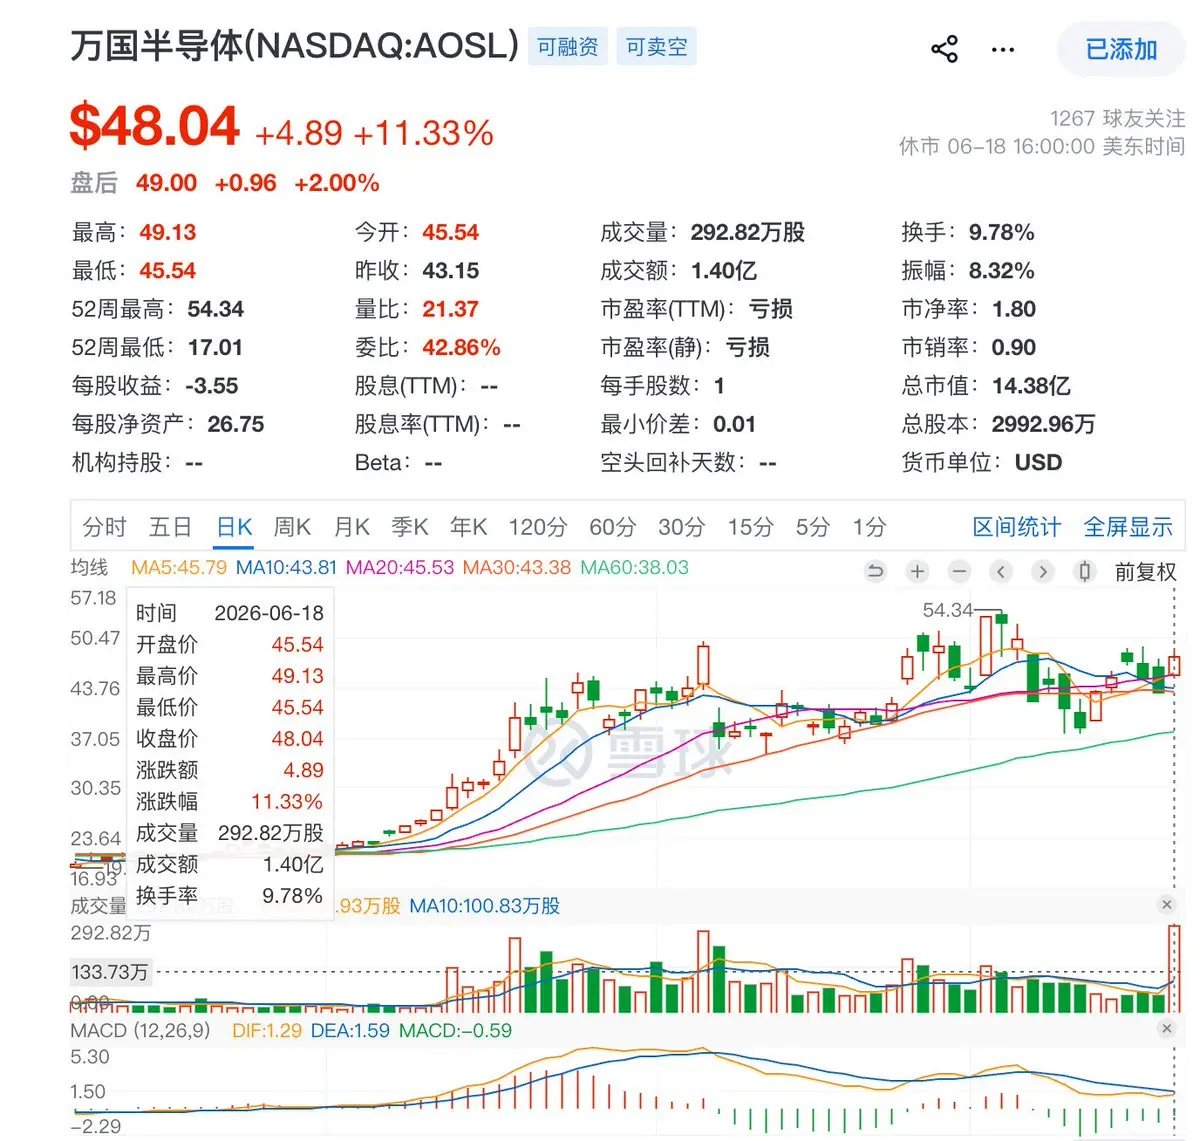
Task: Select the 月K chart tab
Action: [352, 527]
